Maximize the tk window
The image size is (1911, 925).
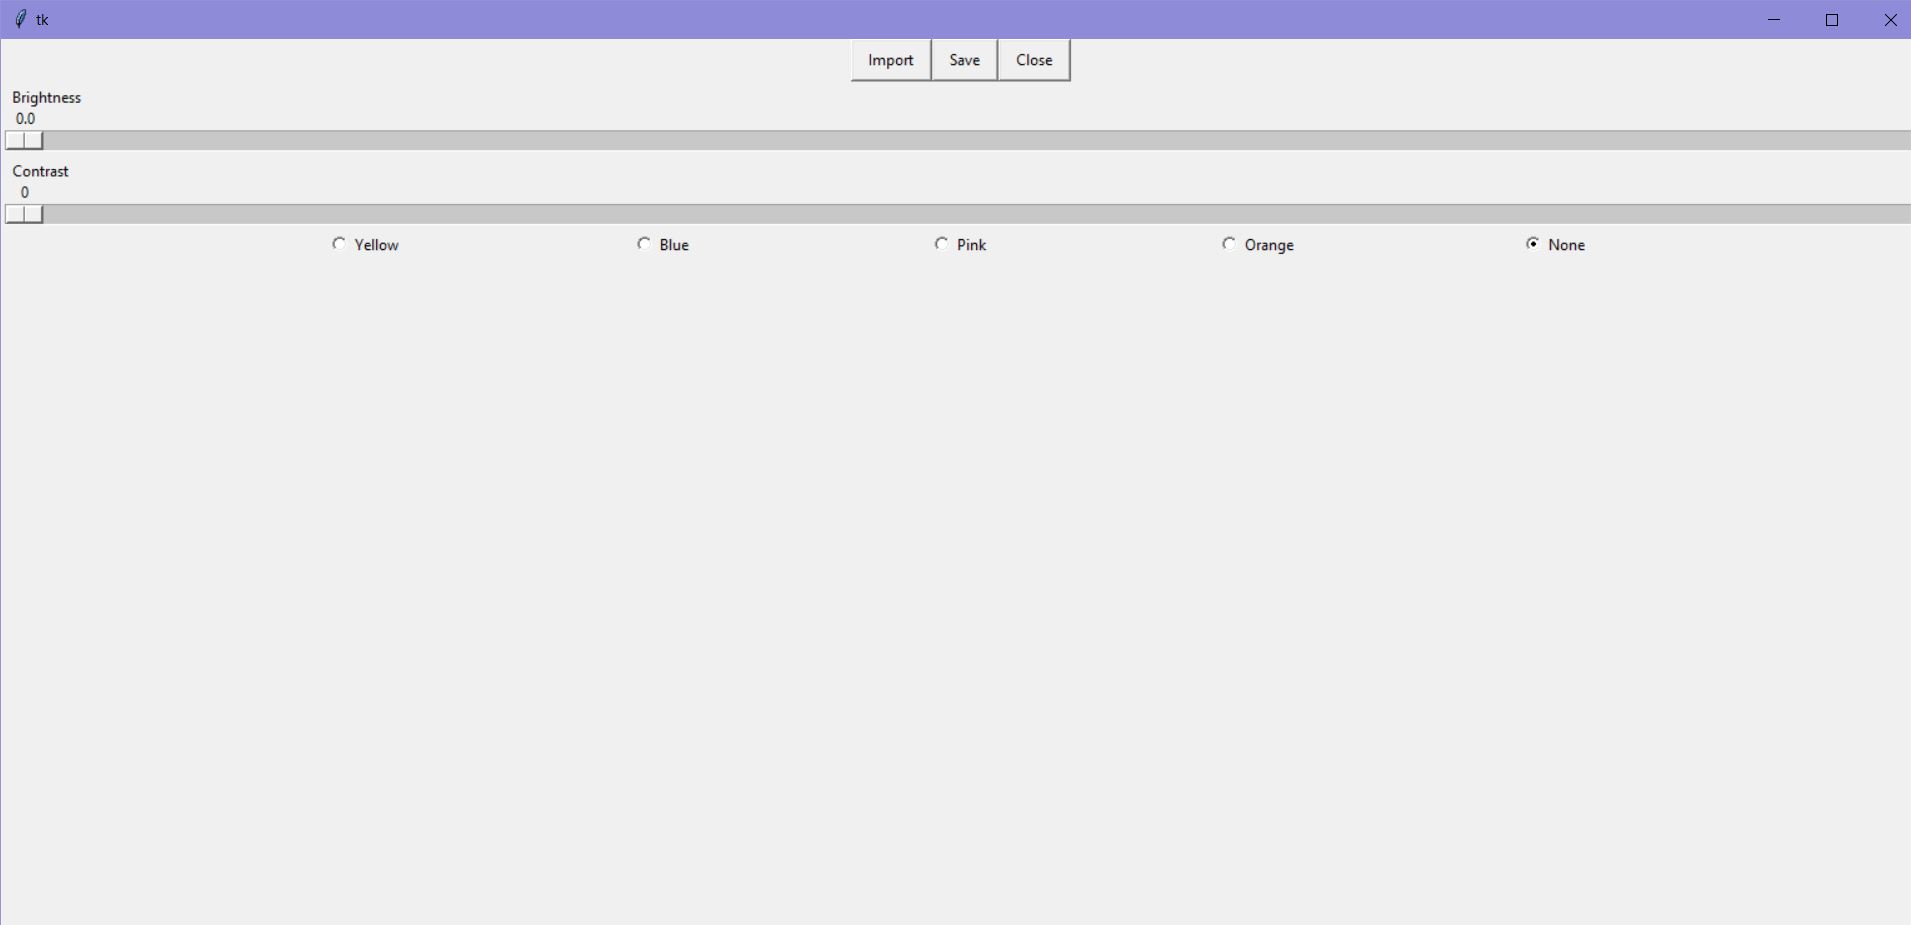pyautogui.click(x=1832, y=19)
